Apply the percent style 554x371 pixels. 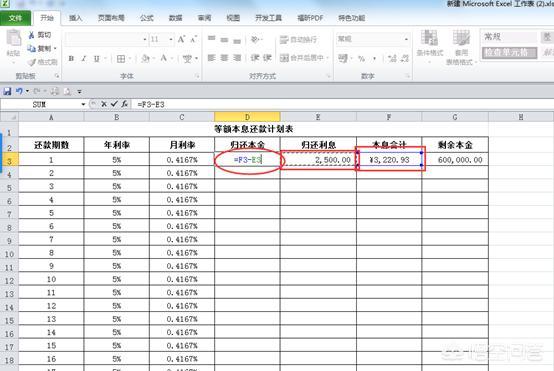click(x=361, y=58)
